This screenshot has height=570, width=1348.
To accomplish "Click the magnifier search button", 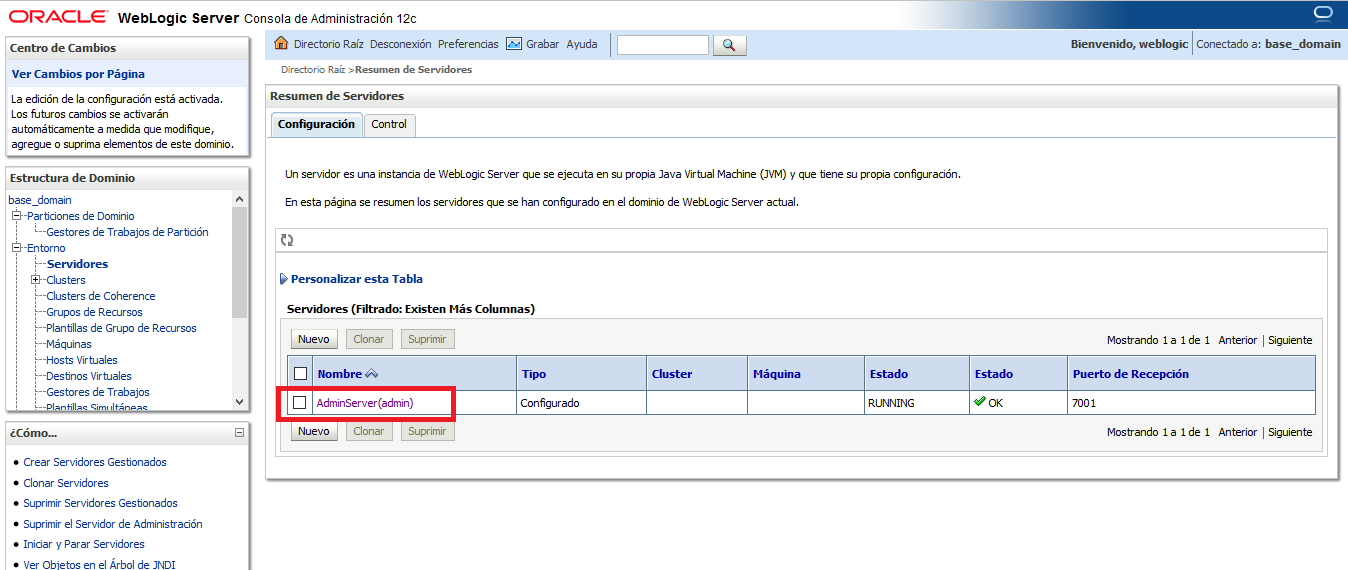I will [729, 45].
